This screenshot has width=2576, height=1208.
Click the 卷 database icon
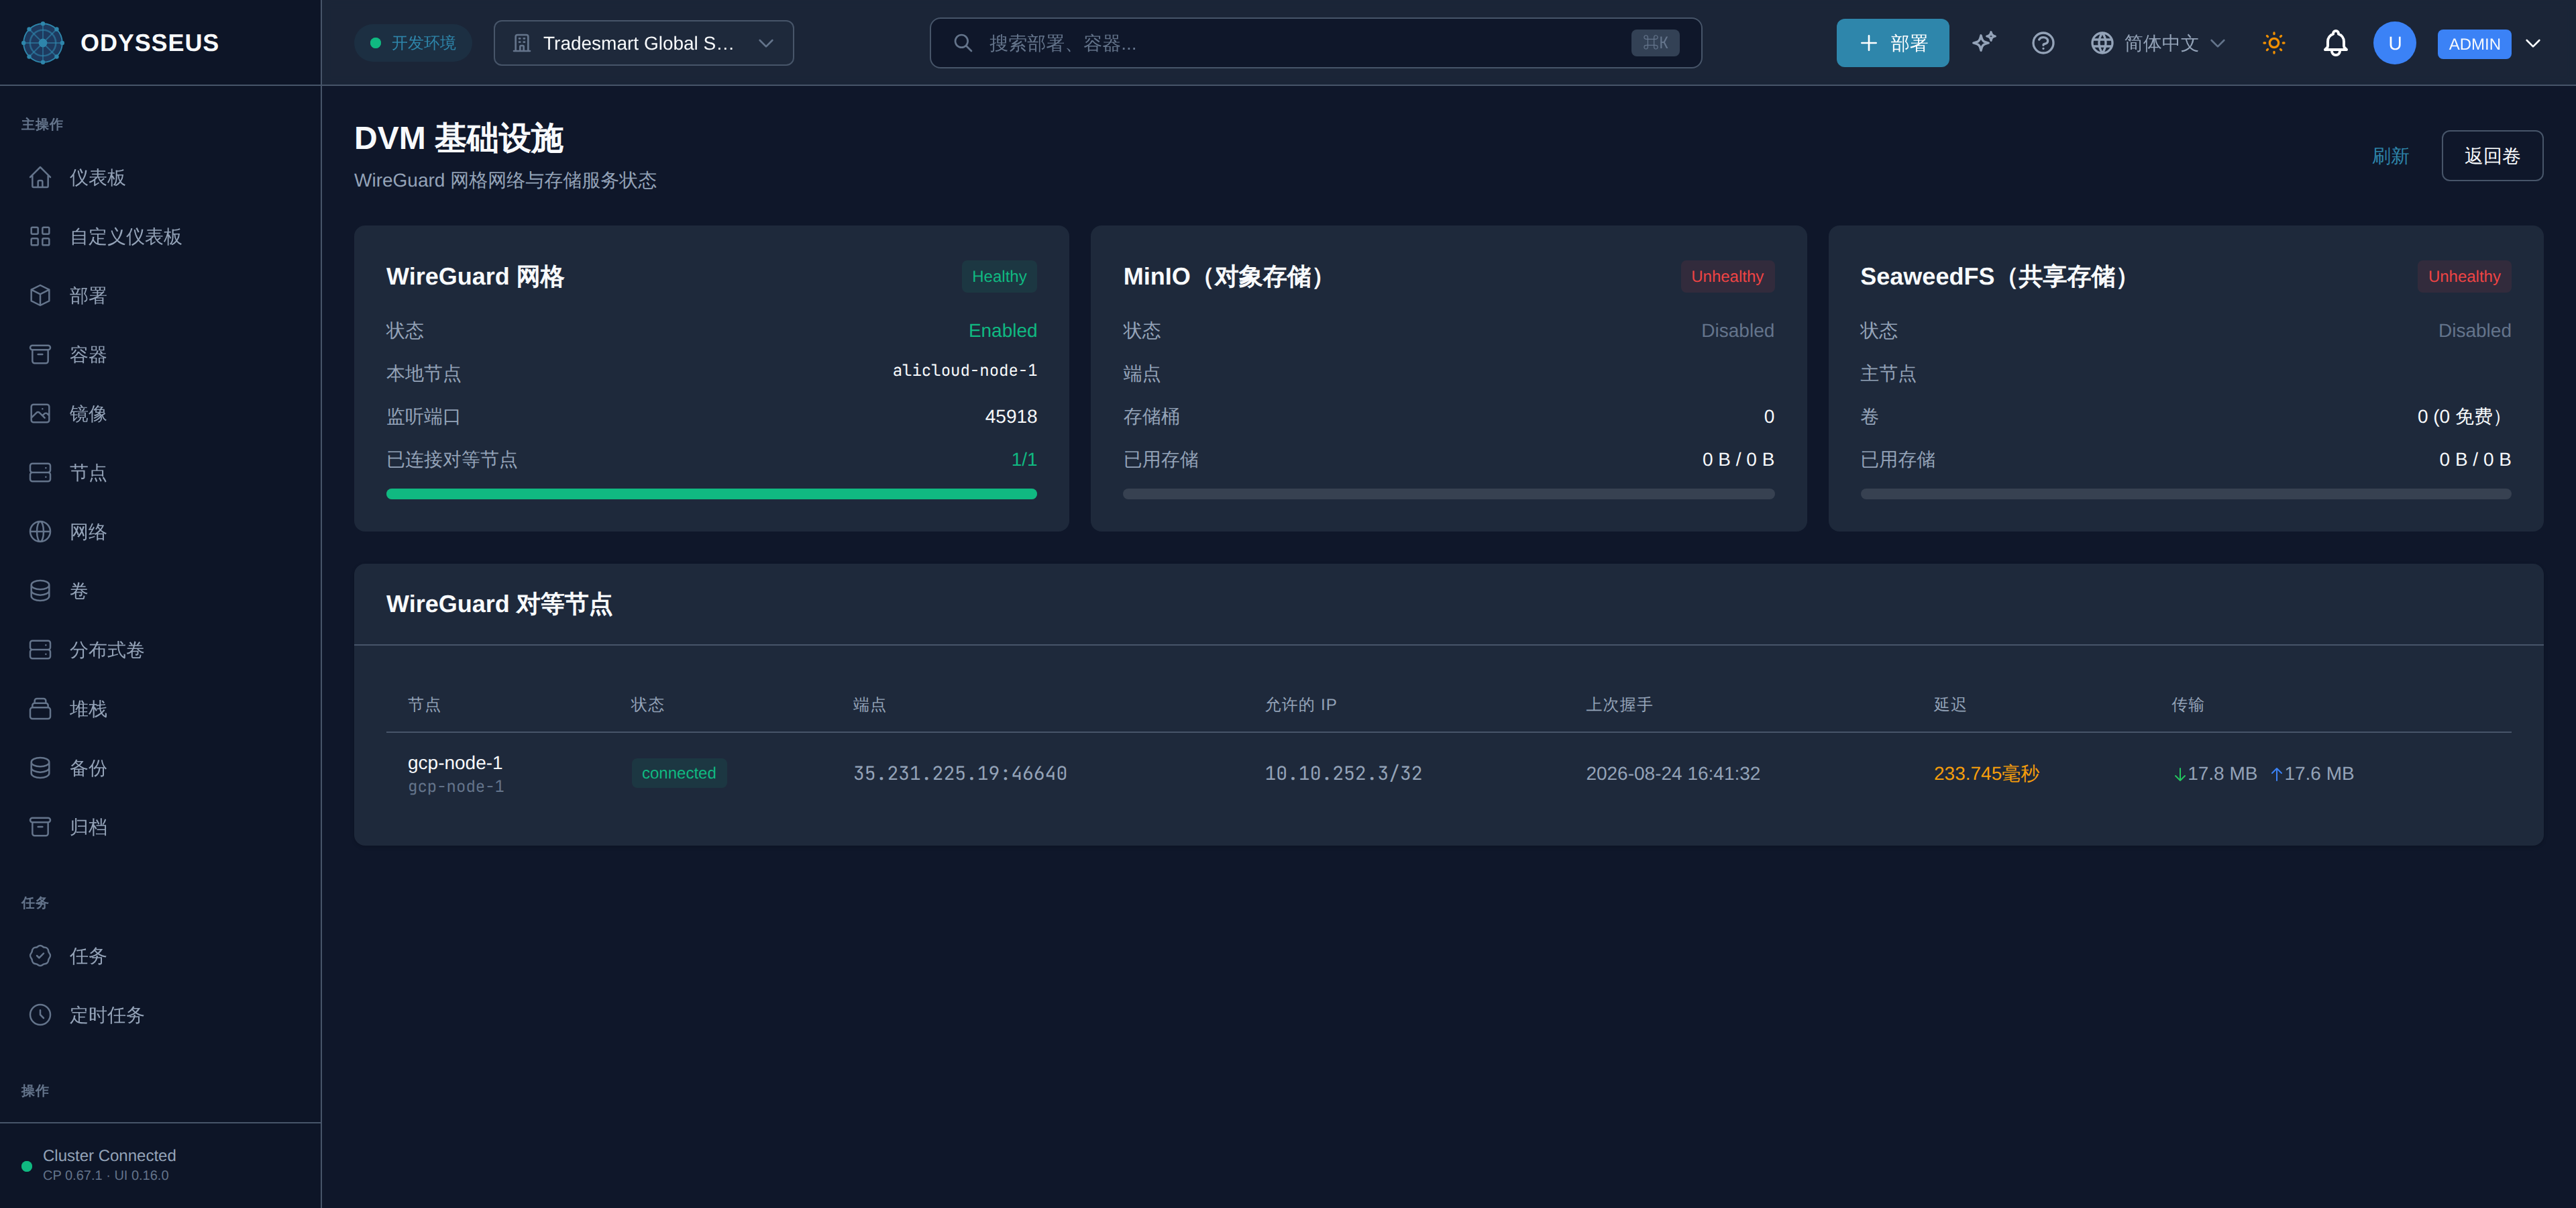coord(40,590)
